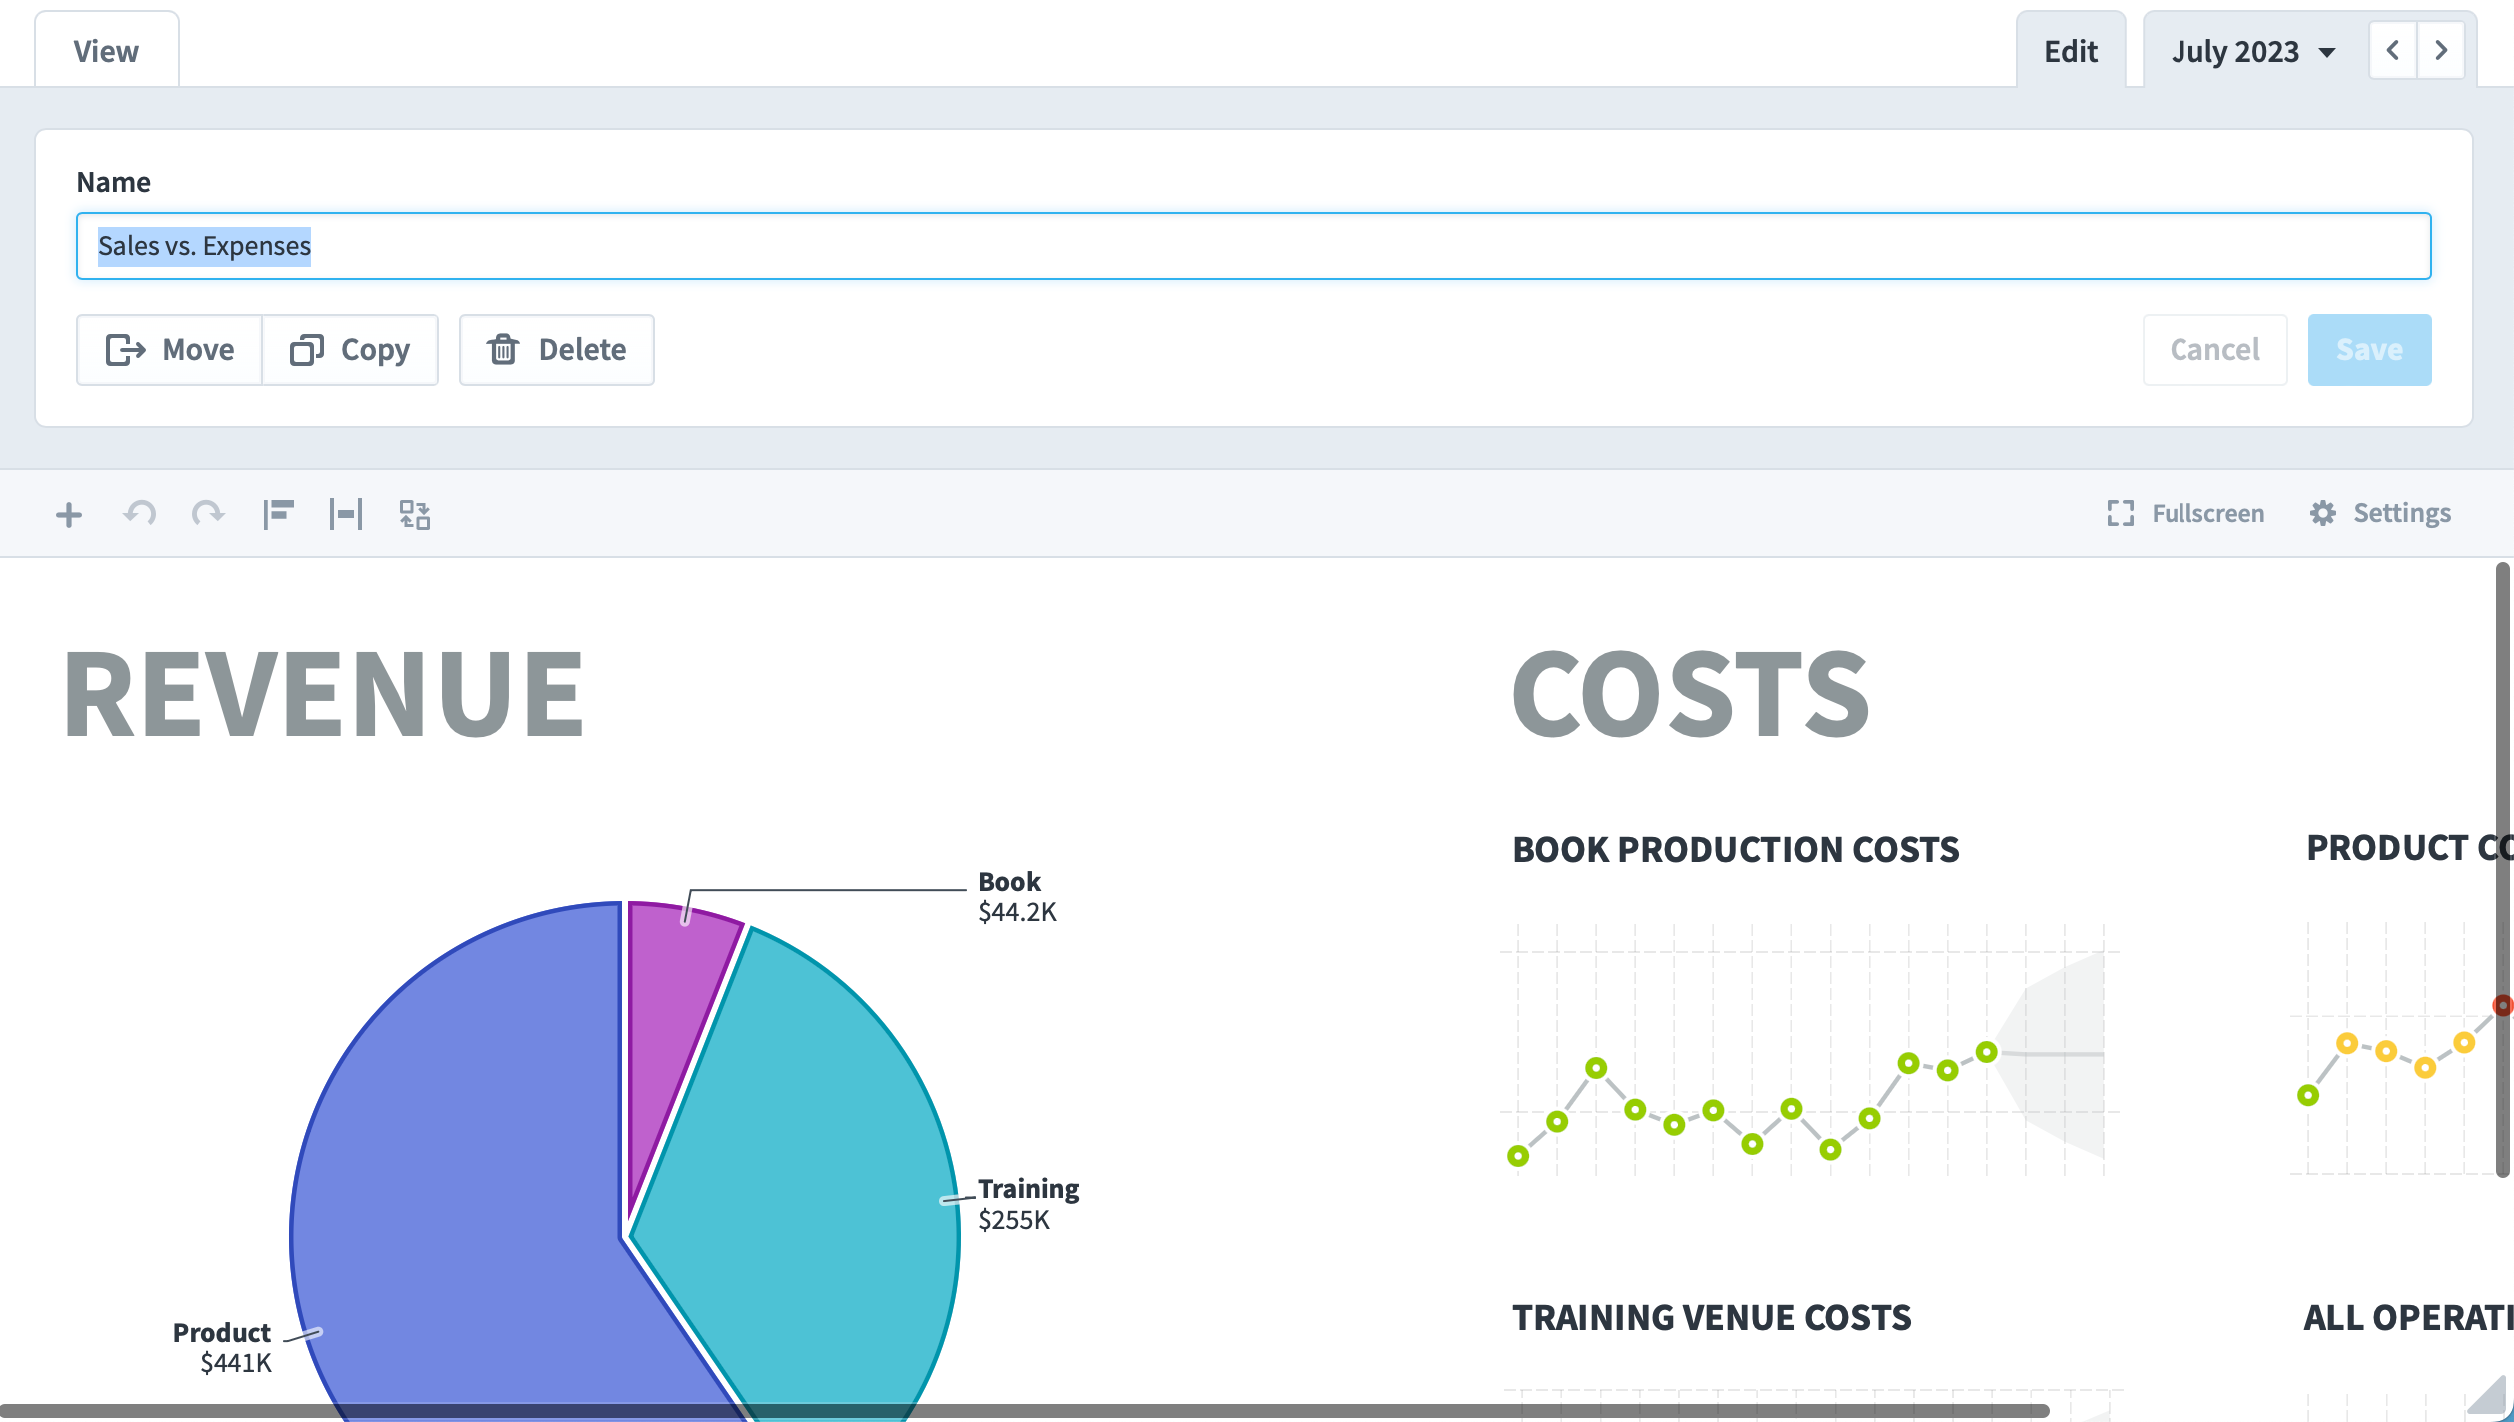
Task: Redo the last dashboard change
Action: coord(208,514)
